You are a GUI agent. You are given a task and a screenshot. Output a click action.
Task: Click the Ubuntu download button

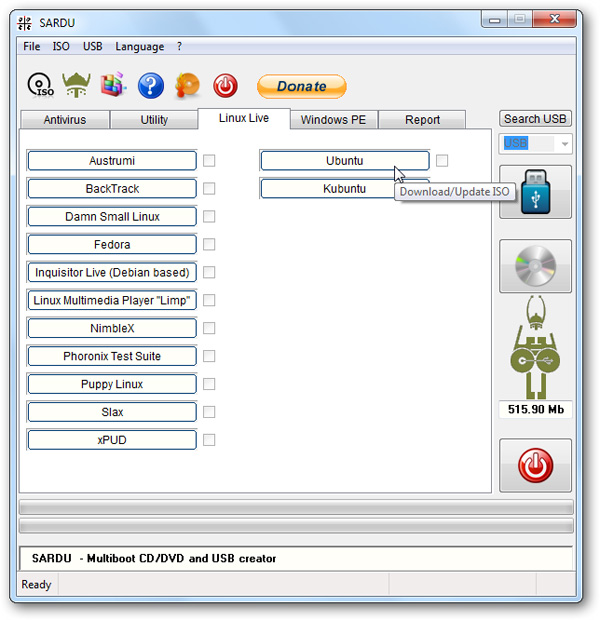click(345, 161)
